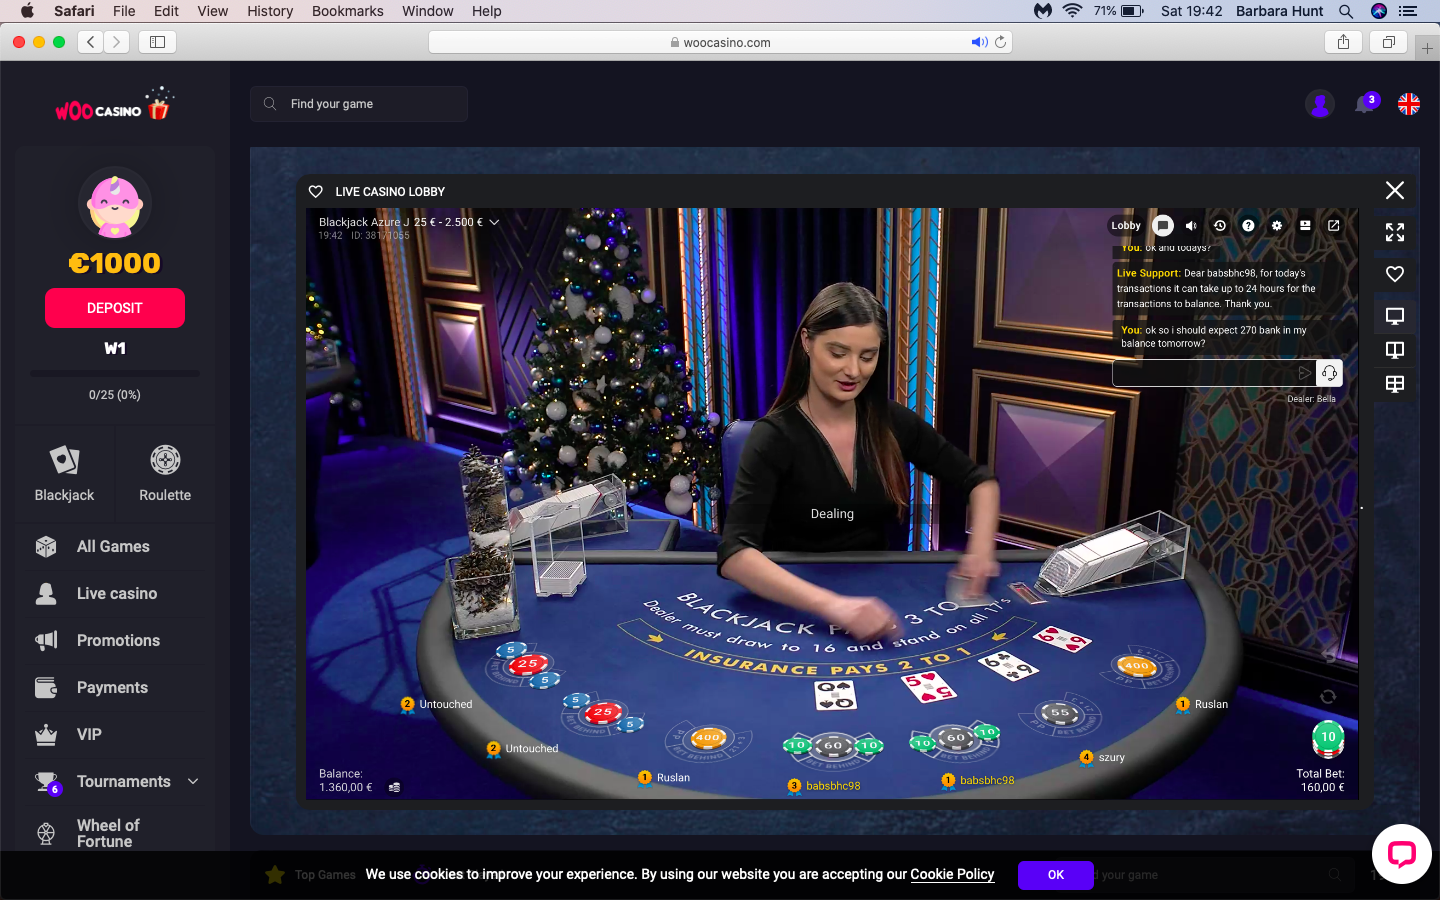Click the Find your game search box
The width and height of the screenshot is (1440, 900).
359,104
